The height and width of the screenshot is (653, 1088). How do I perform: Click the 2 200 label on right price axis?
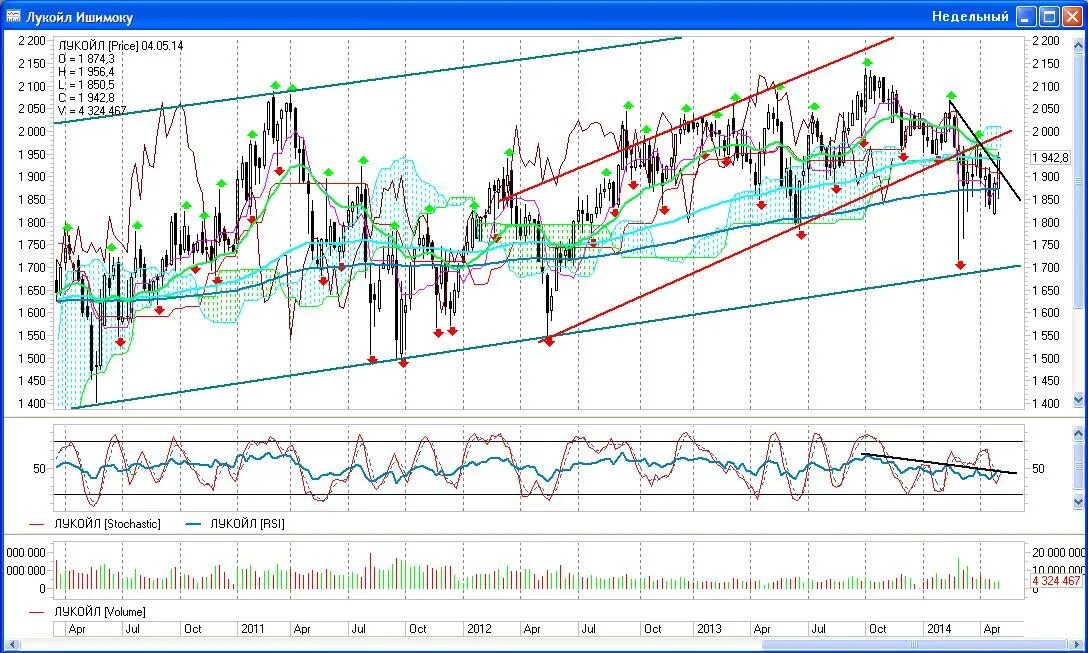pyautogui.click(x=1046, y=41)
